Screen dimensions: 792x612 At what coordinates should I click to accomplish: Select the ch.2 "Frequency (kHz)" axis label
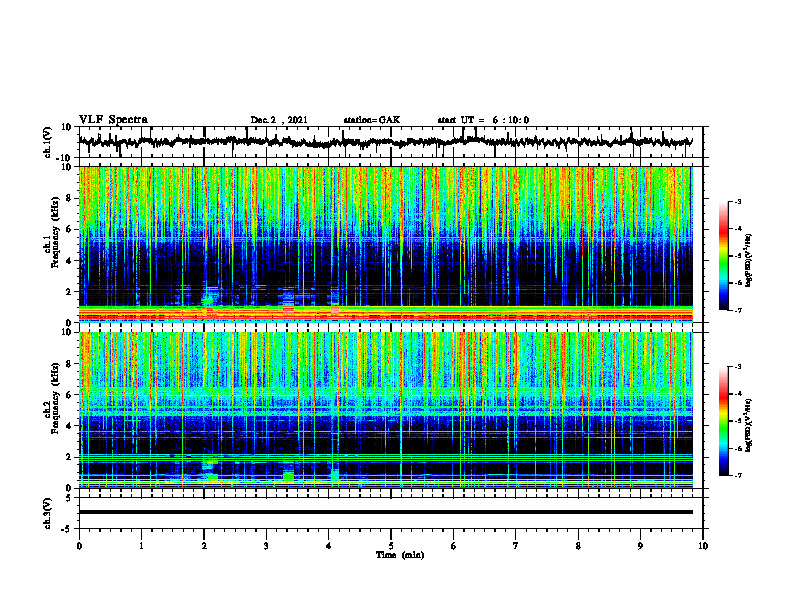[56, 398]
